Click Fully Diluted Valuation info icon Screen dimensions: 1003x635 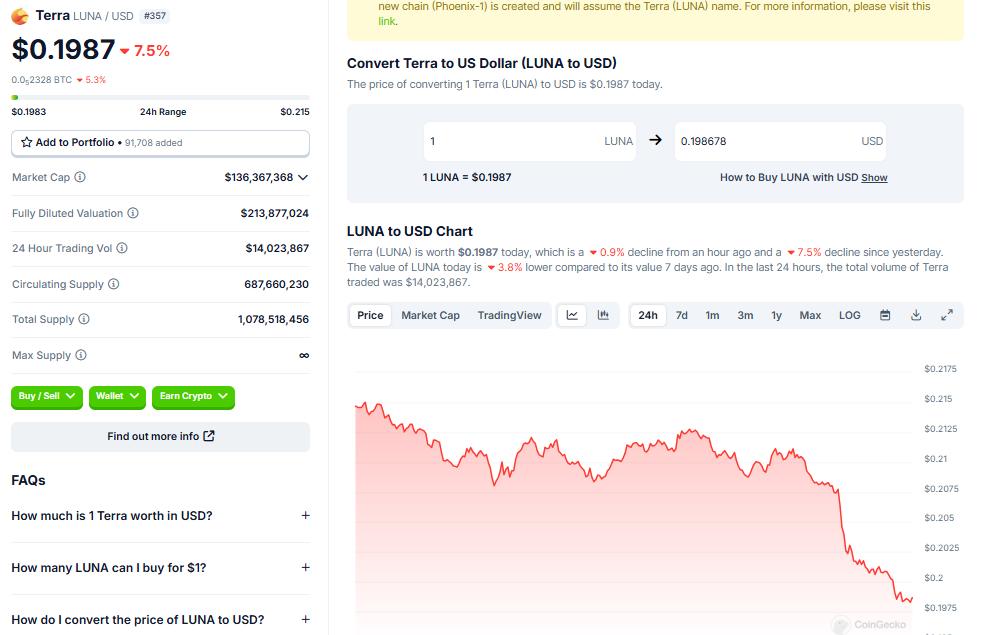pos(133,213)
